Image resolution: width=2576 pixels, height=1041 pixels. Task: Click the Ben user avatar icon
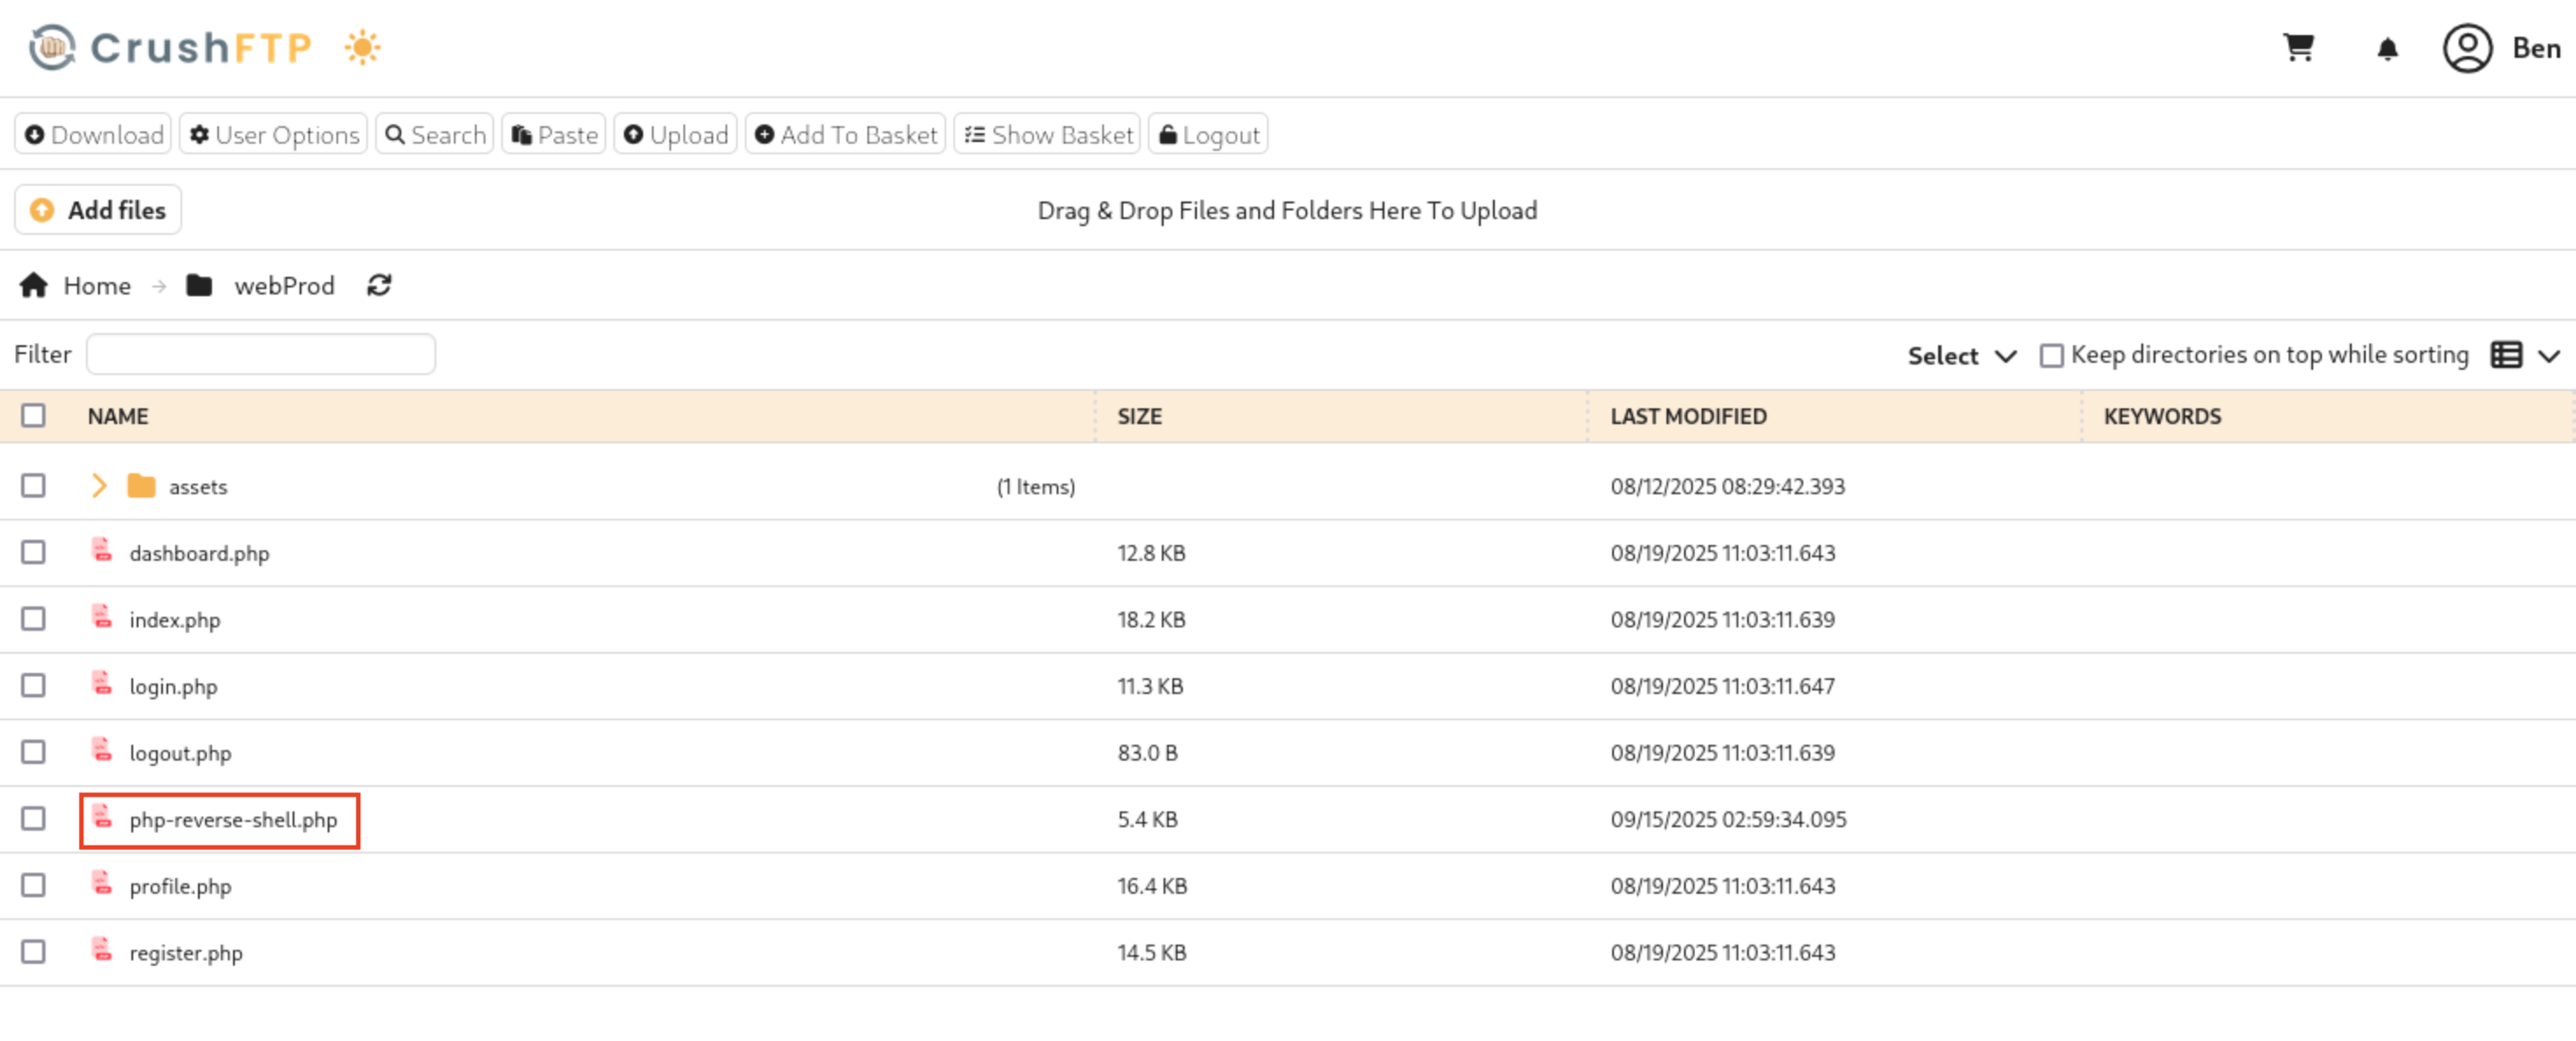pos(2467,48)
